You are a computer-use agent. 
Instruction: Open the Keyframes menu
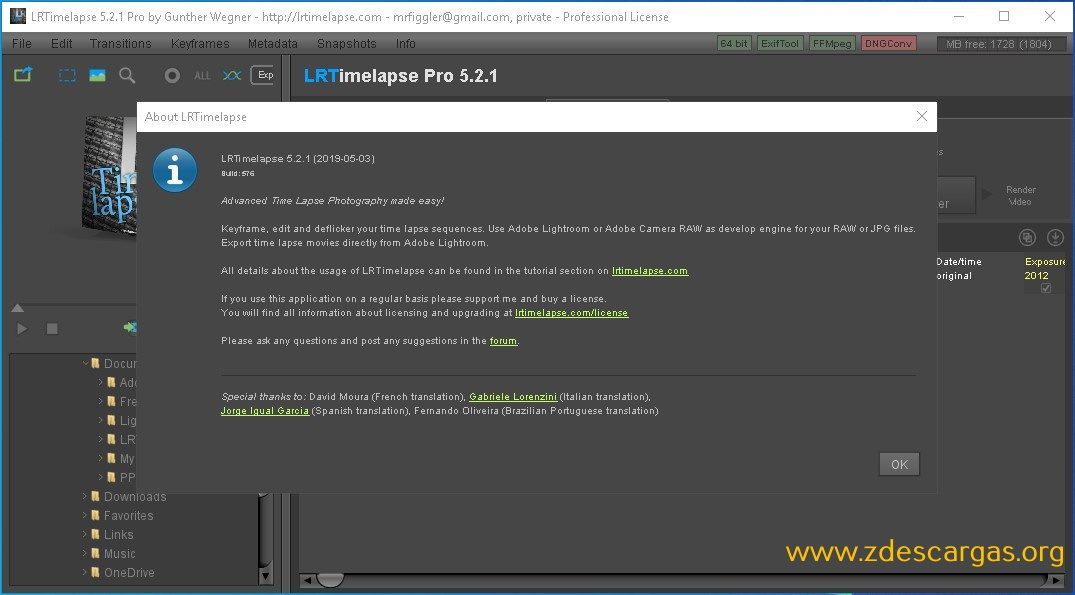point(200,43)
